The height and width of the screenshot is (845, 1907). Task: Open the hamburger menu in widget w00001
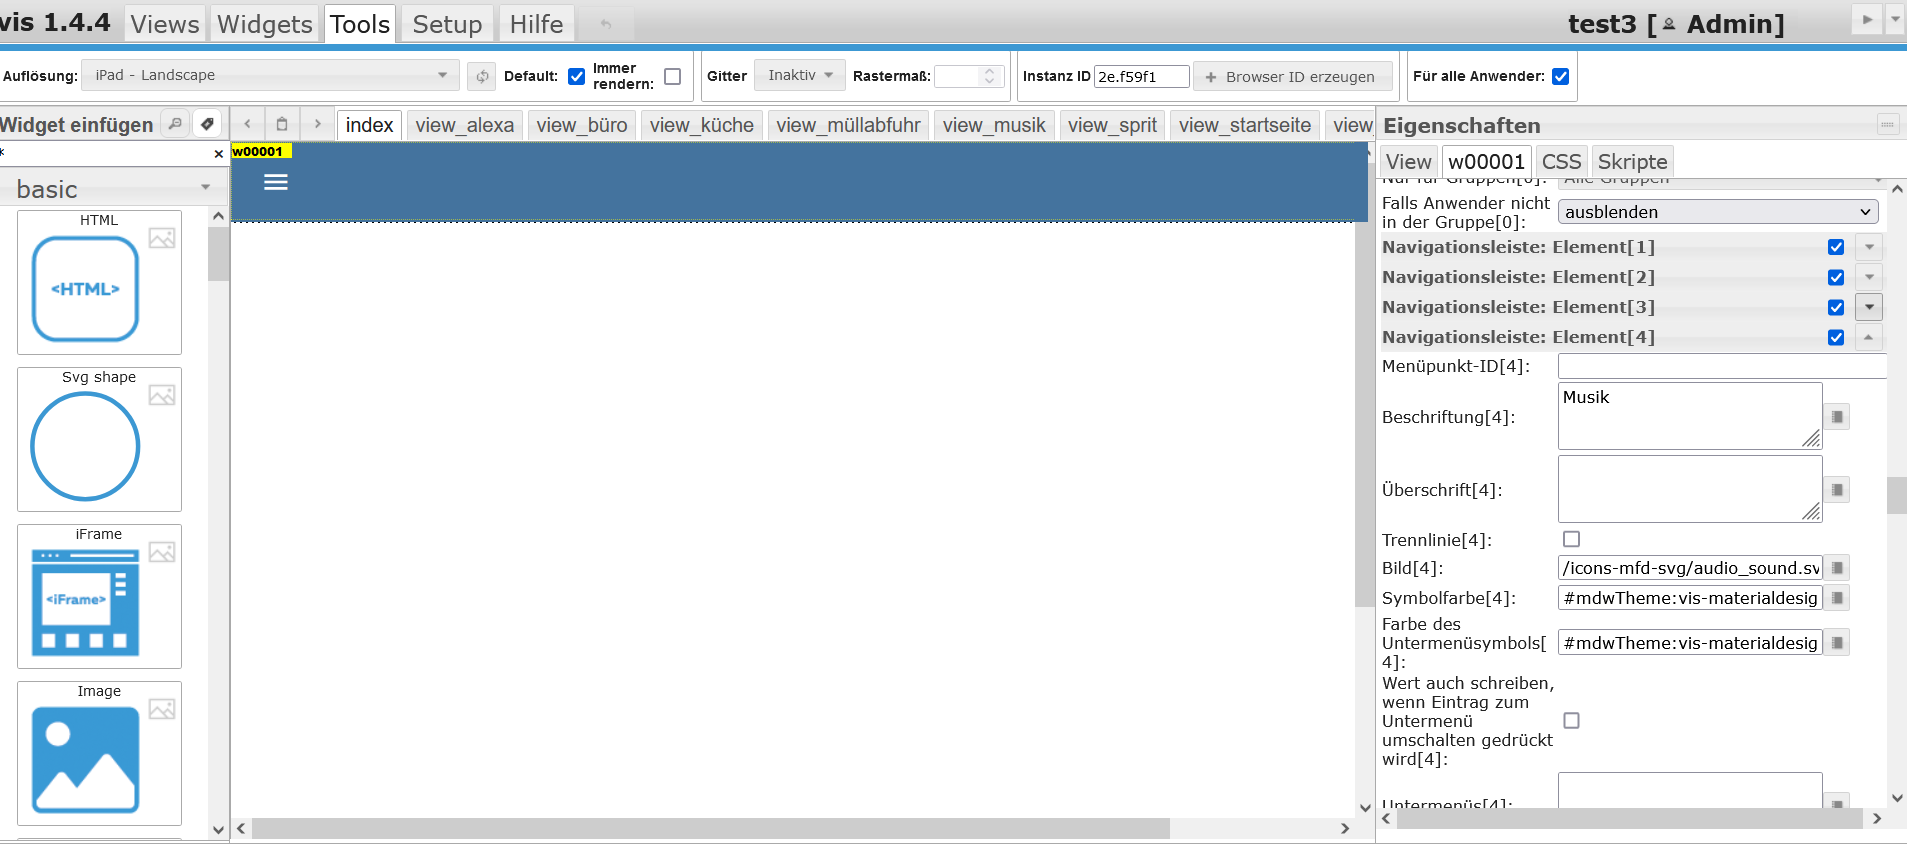(276, 182)
